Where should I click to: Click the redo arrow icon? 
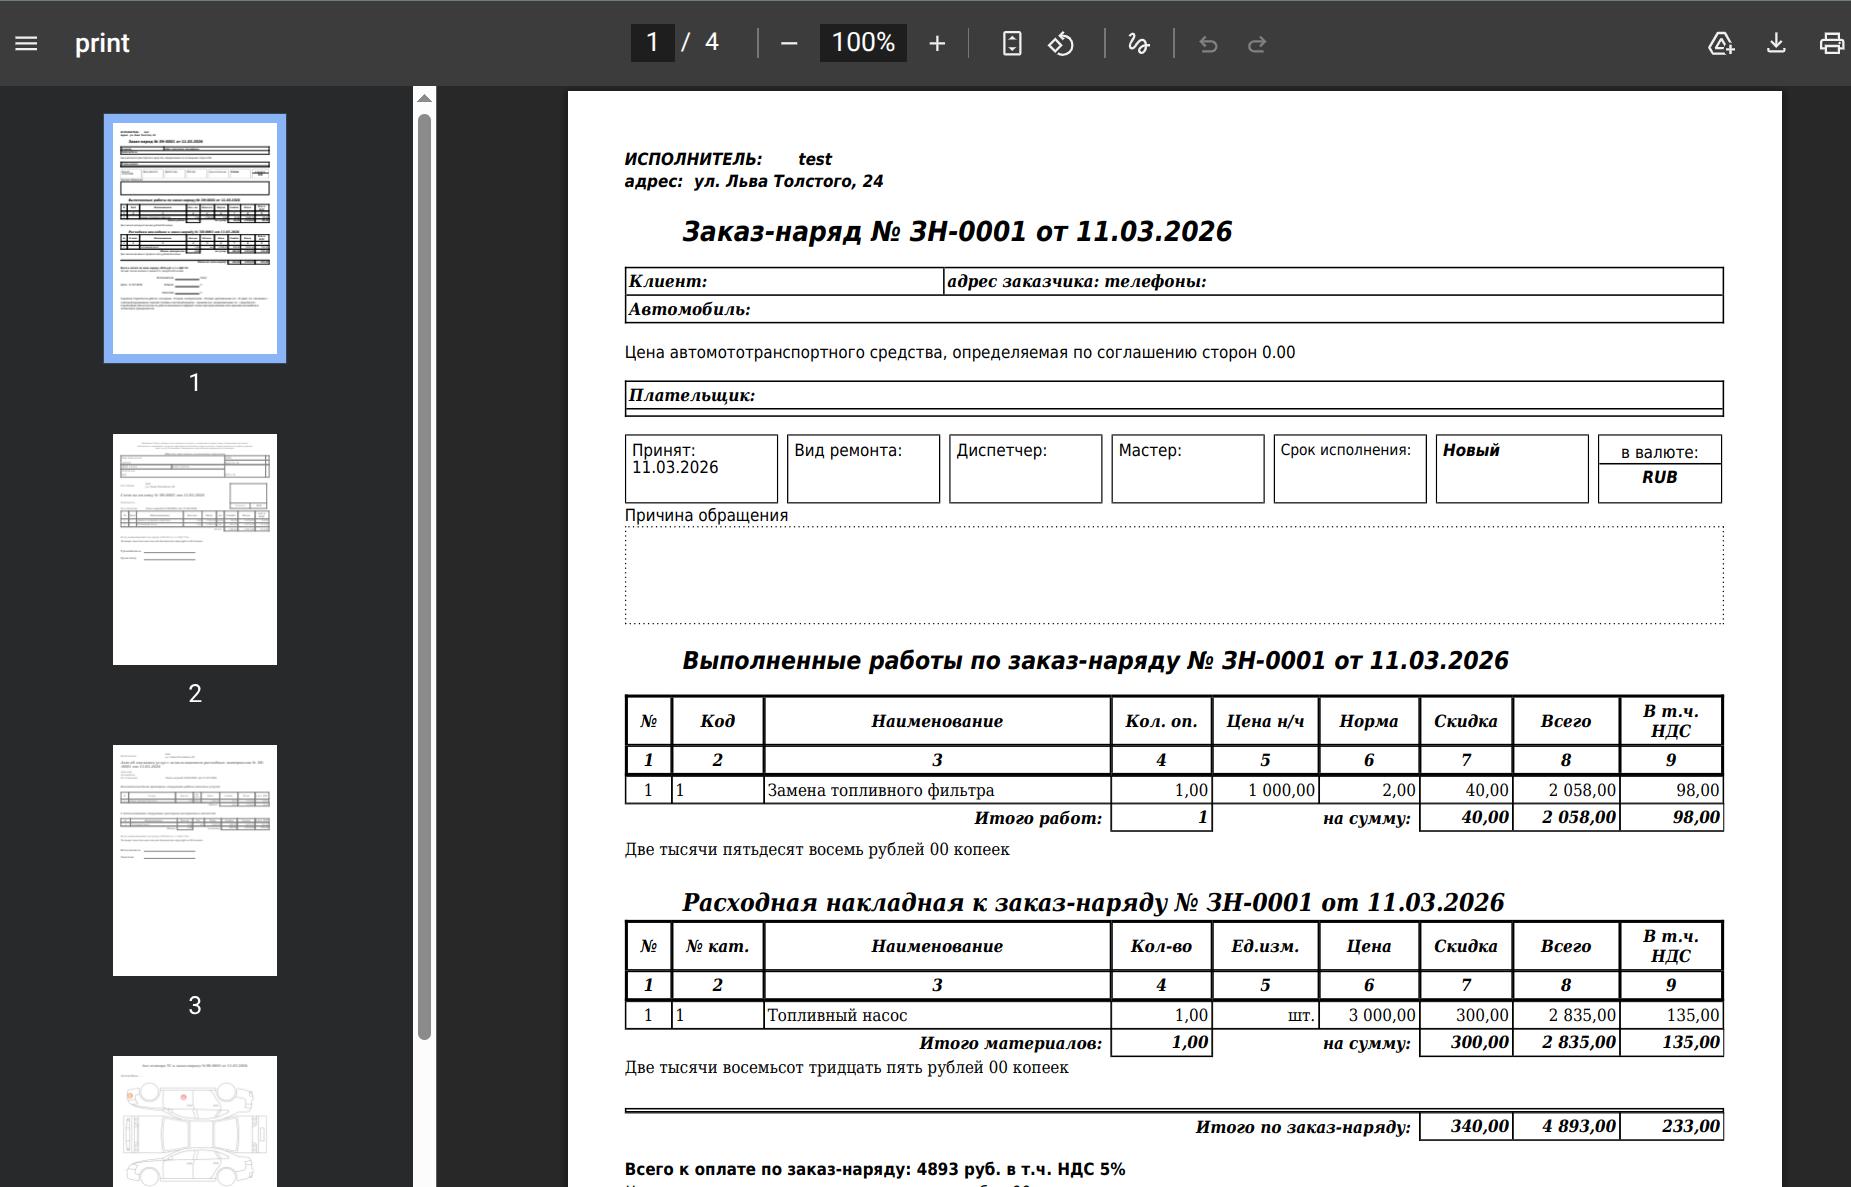(1257, 43)
